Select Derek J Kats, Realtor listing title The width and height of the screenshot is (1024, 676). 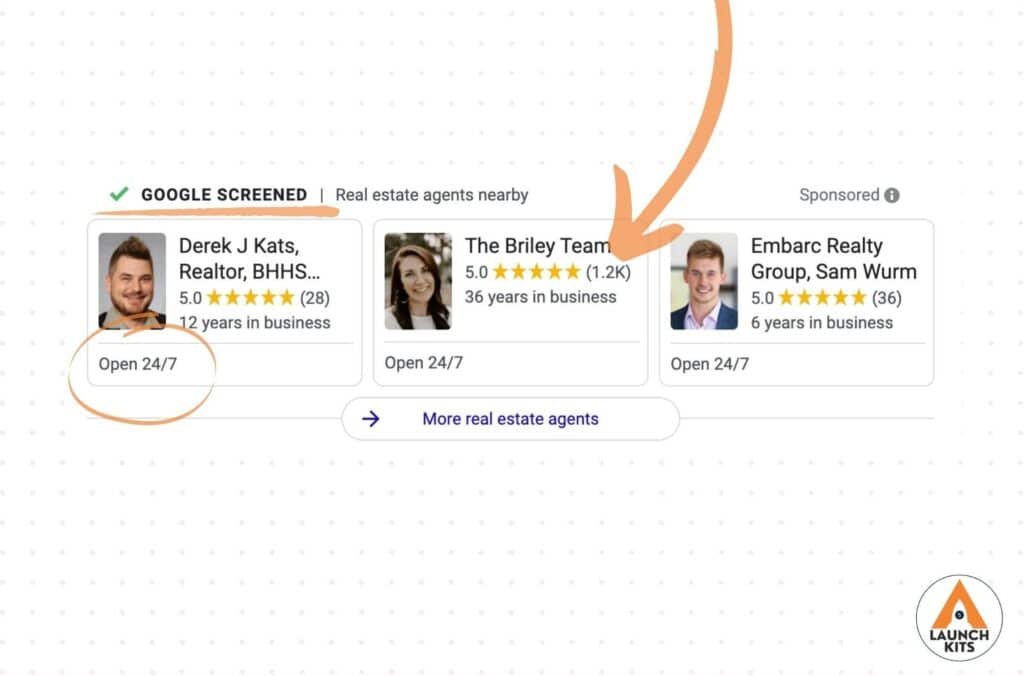click(x=249, y=259)
